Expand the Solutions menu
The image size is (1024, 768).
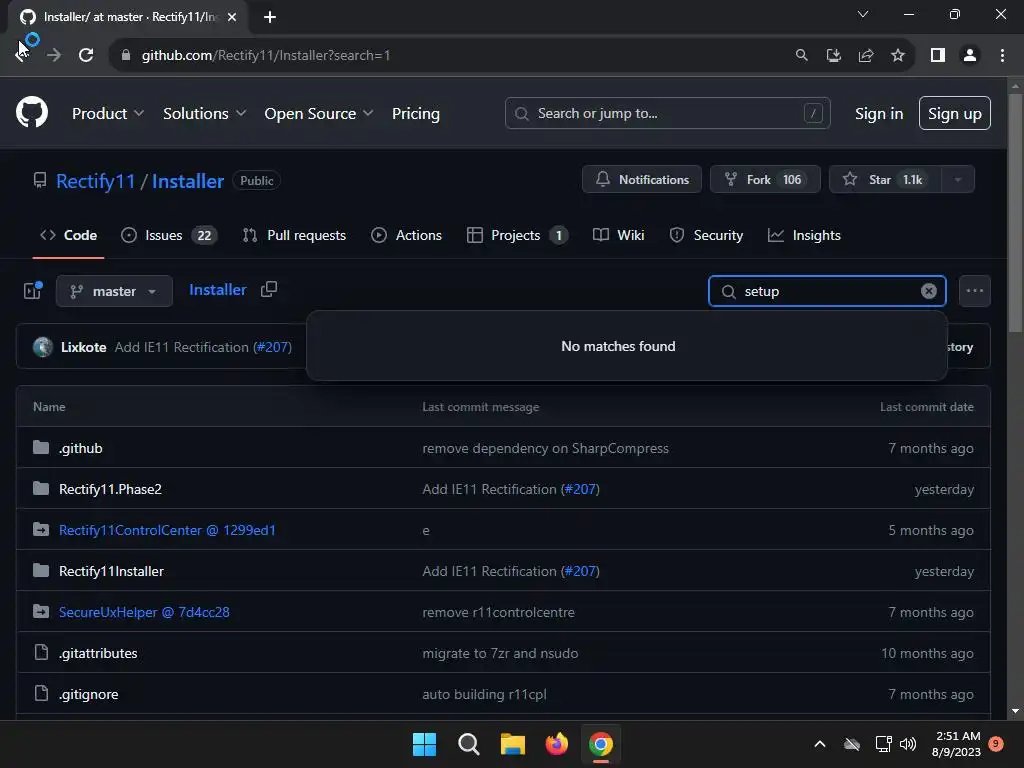204,113
